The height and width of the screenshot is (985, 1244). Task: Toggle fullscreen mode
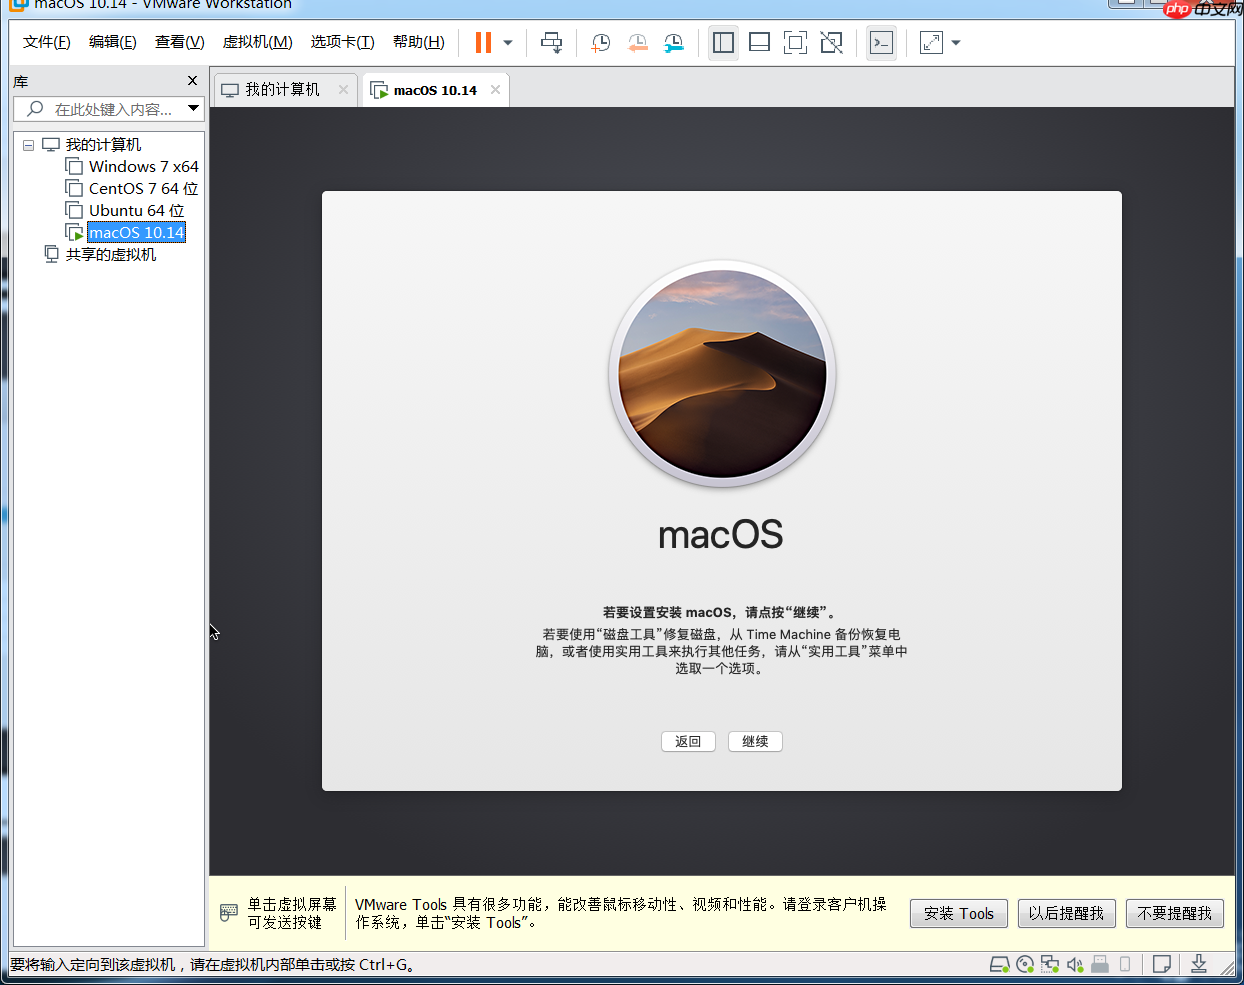(x=795, y=42)
